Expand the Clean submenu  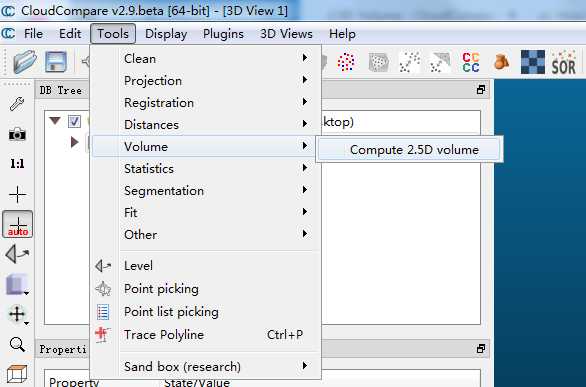click(x=206, y=59)
